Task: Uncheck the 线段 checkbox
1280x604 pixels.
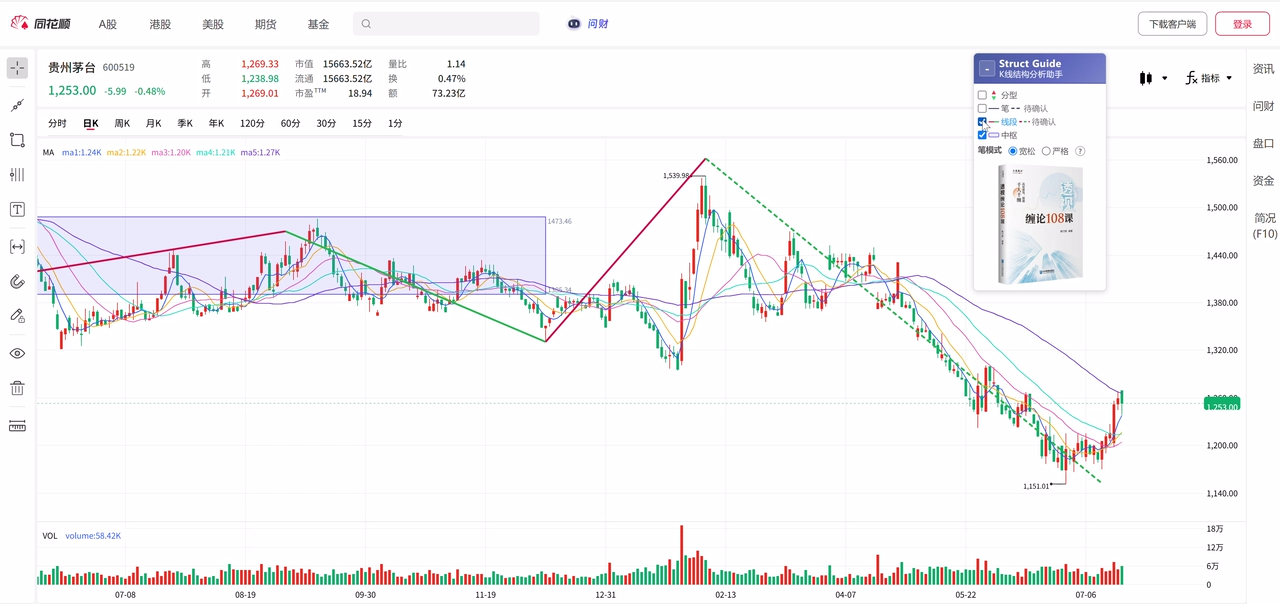Action: [982, 122]
